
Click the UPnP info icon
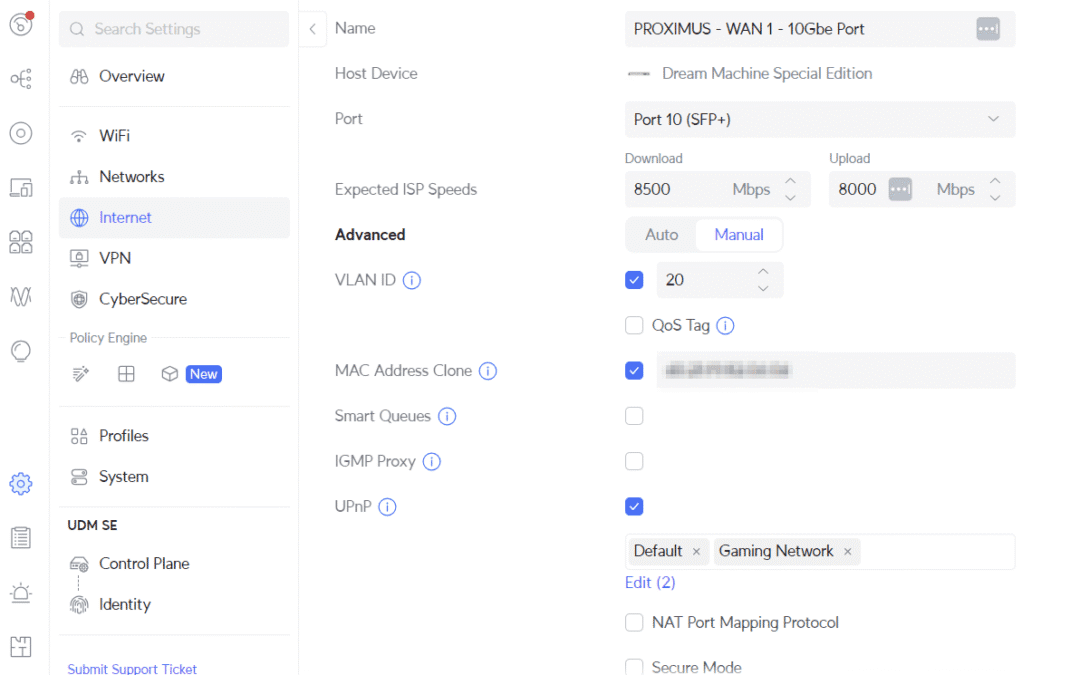[x=388, y=507]
